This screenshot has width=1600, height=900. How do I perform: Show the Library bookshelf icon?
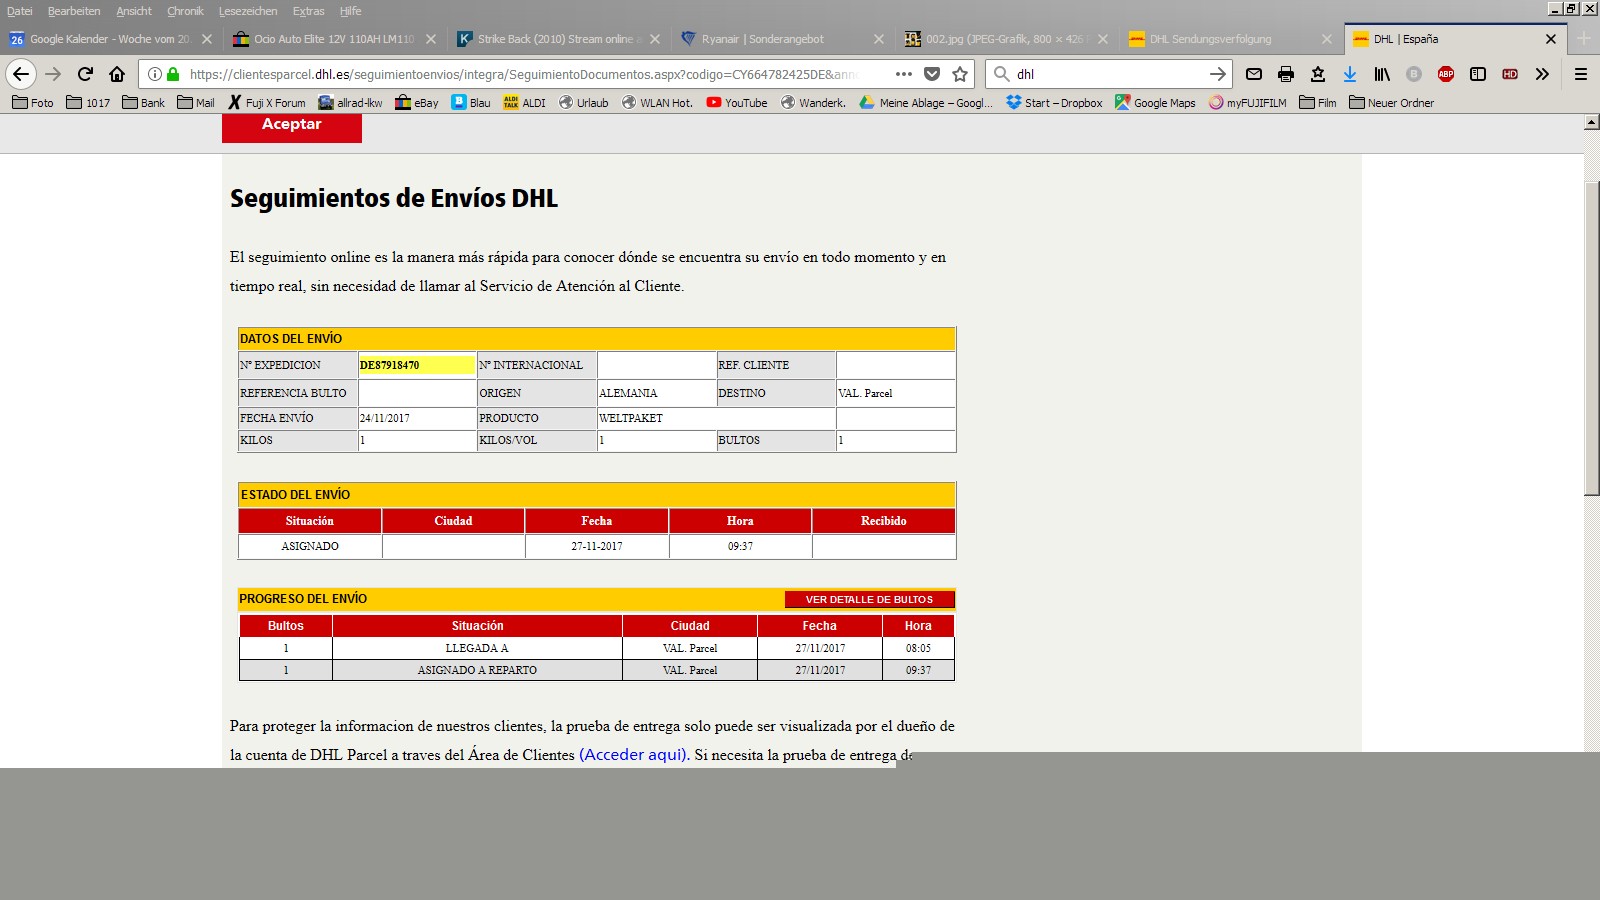pos(1382,74)
